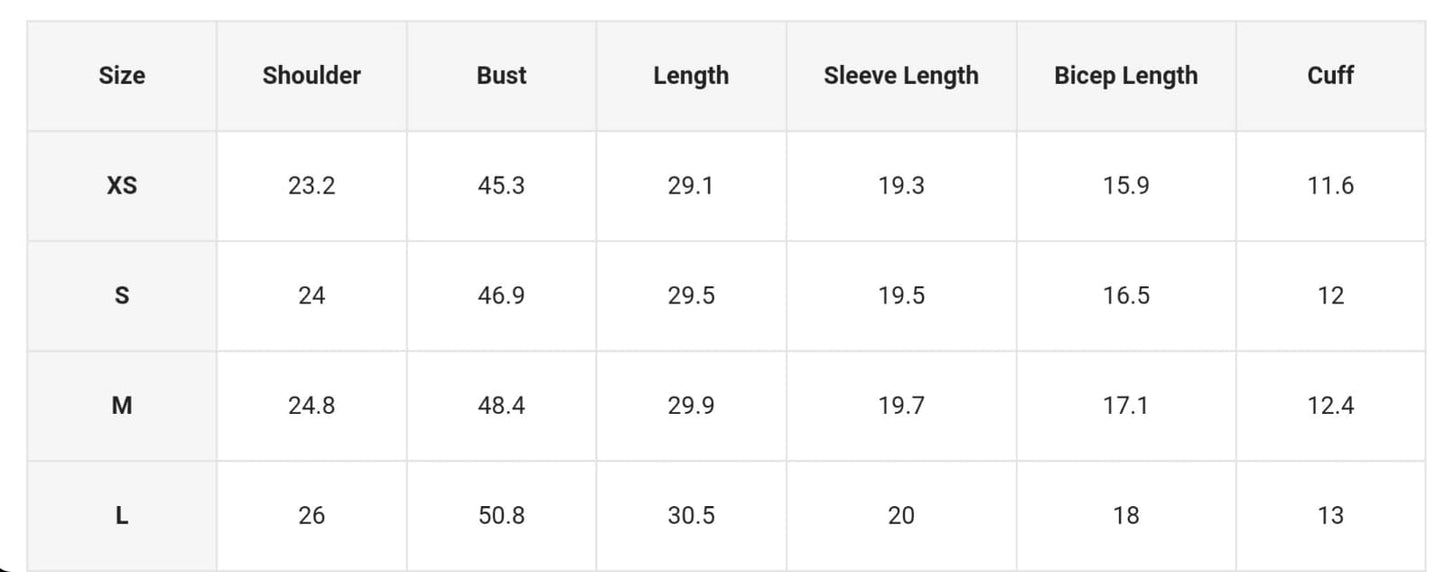Click the XS bust value 45.3
The width and height of the screenshot is (1445, 572).
(x=501, y=186)
